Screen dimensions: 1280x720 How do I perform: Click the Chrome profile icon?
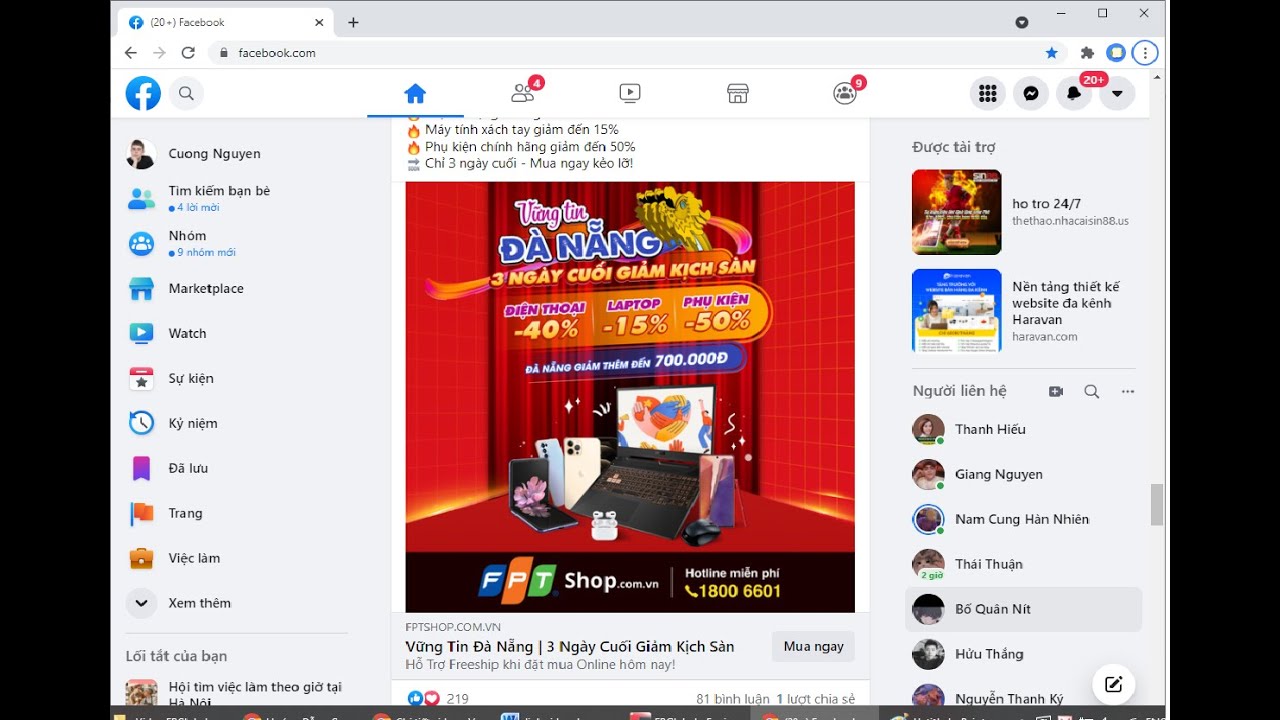tap(1116, 53)
